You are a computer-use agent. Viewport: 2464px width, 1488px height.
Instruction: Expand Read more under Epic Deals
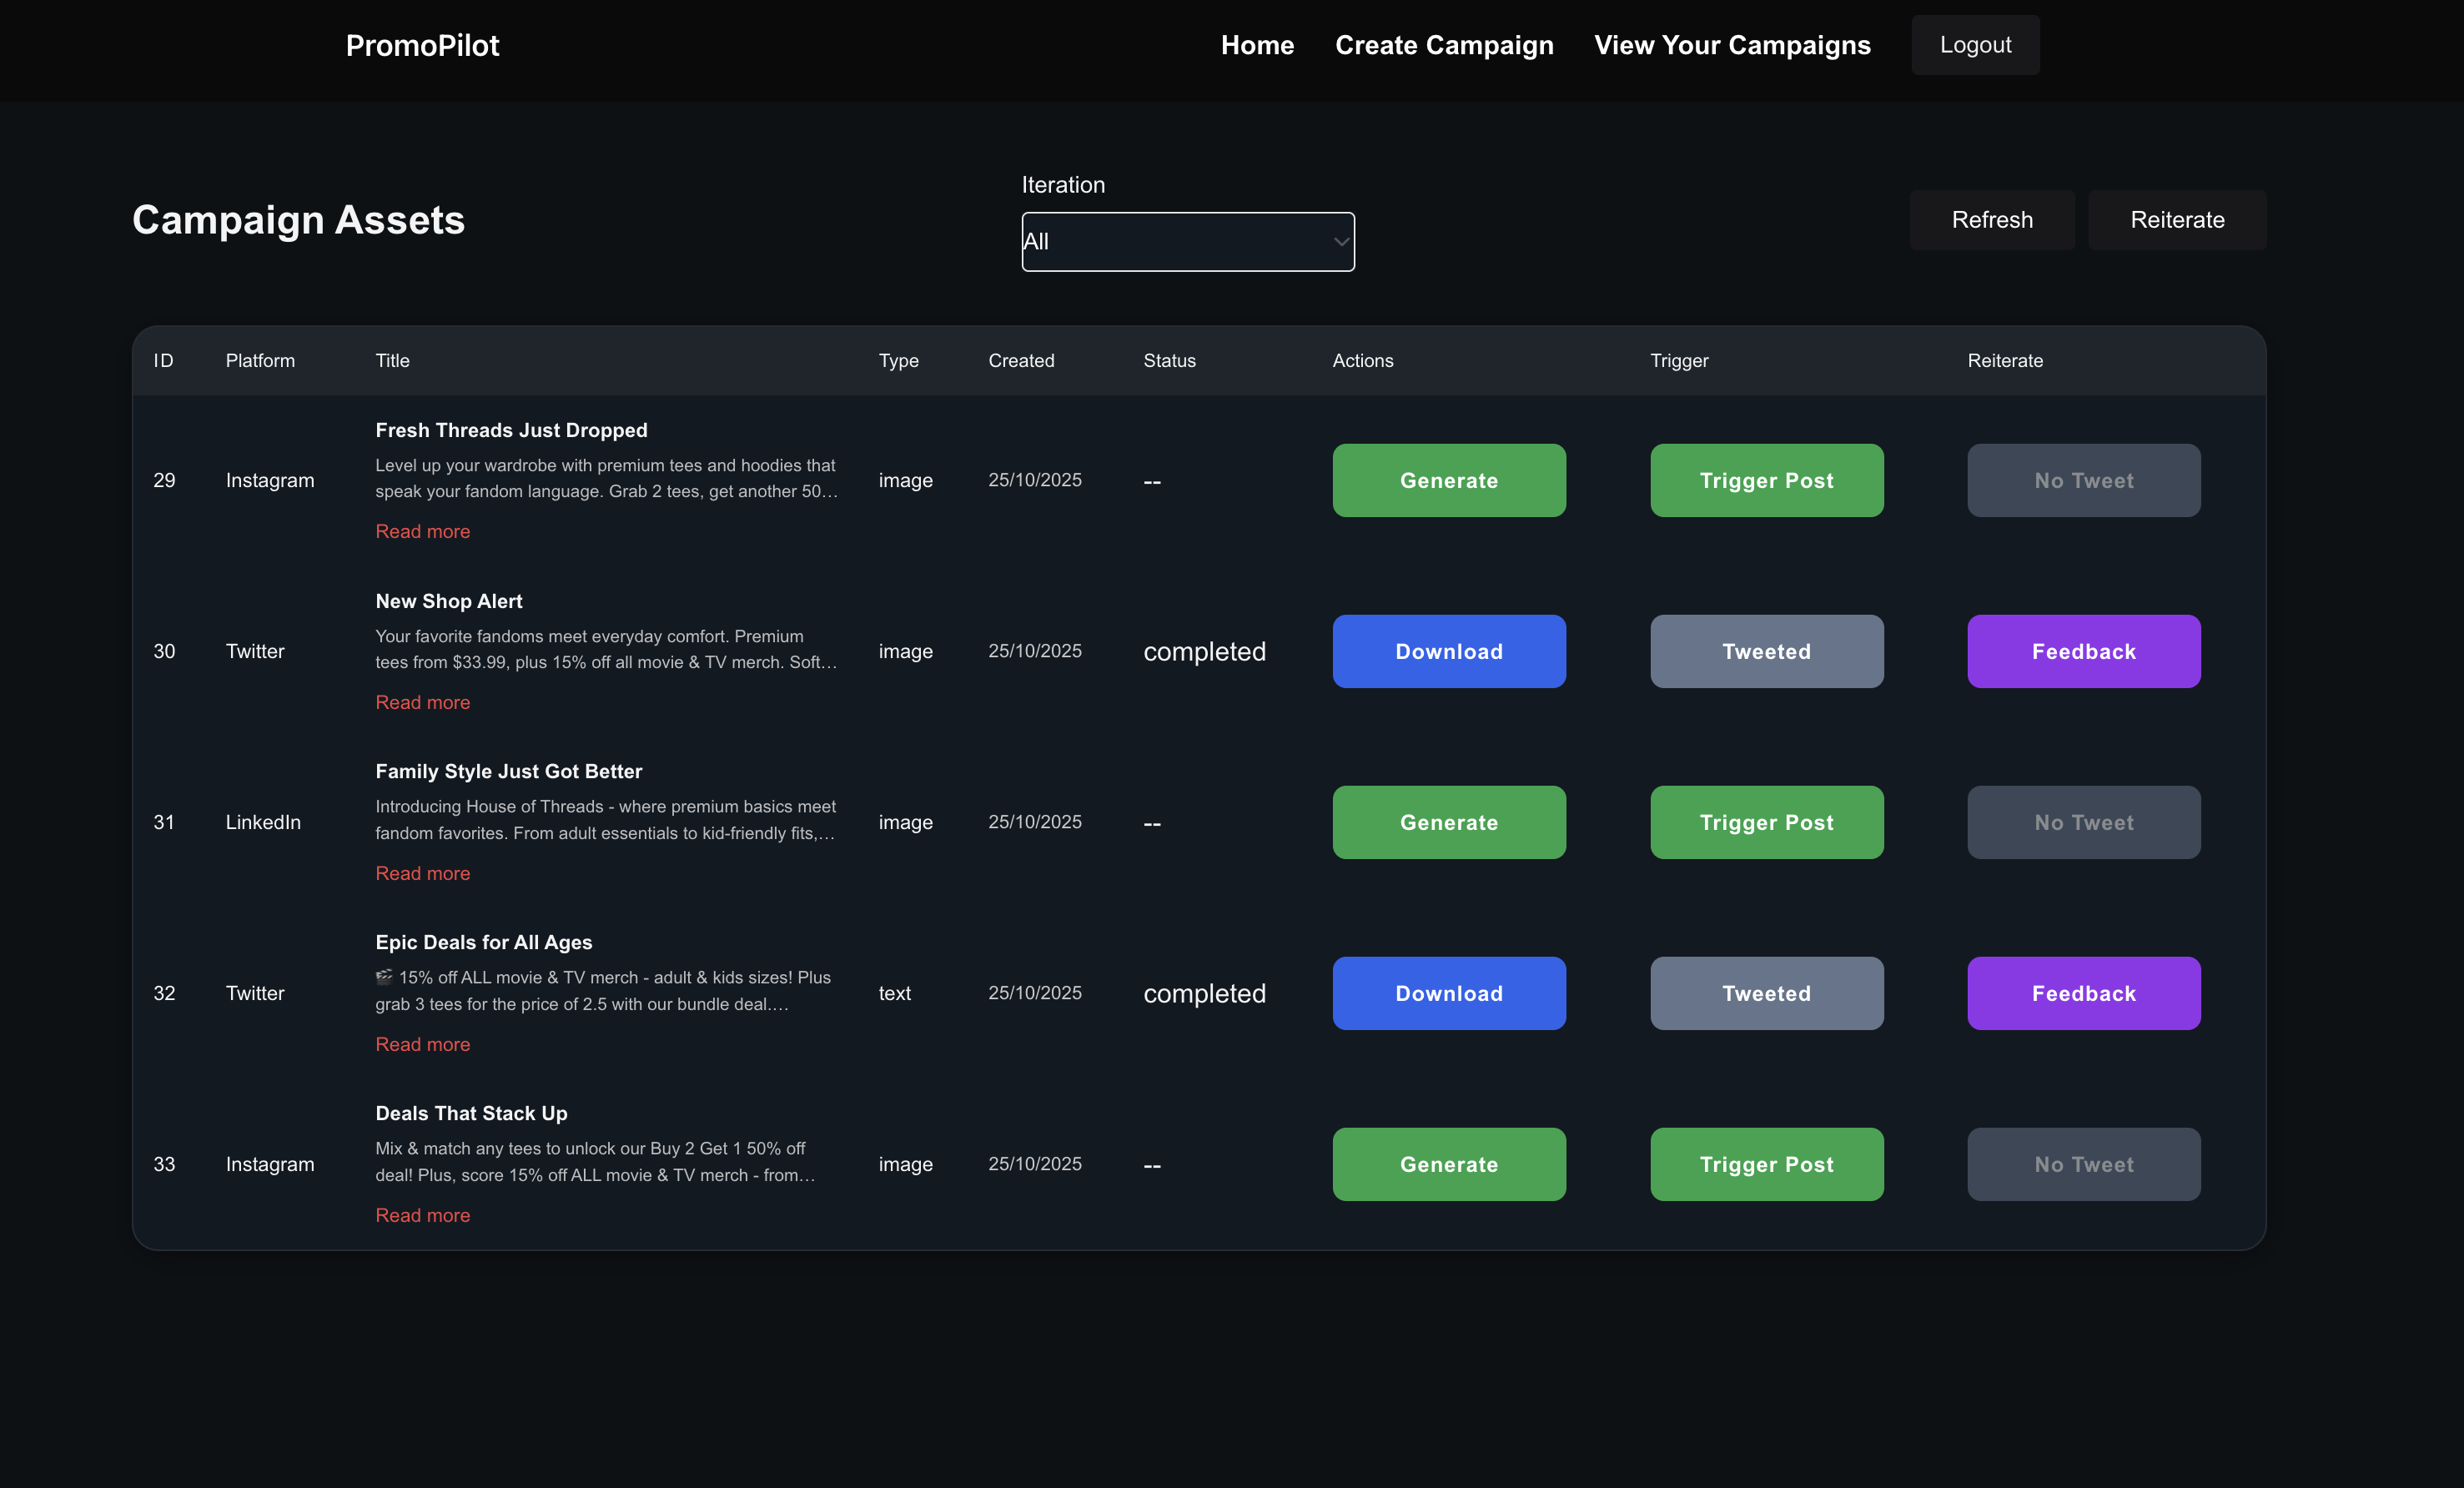pos(422,1044)
